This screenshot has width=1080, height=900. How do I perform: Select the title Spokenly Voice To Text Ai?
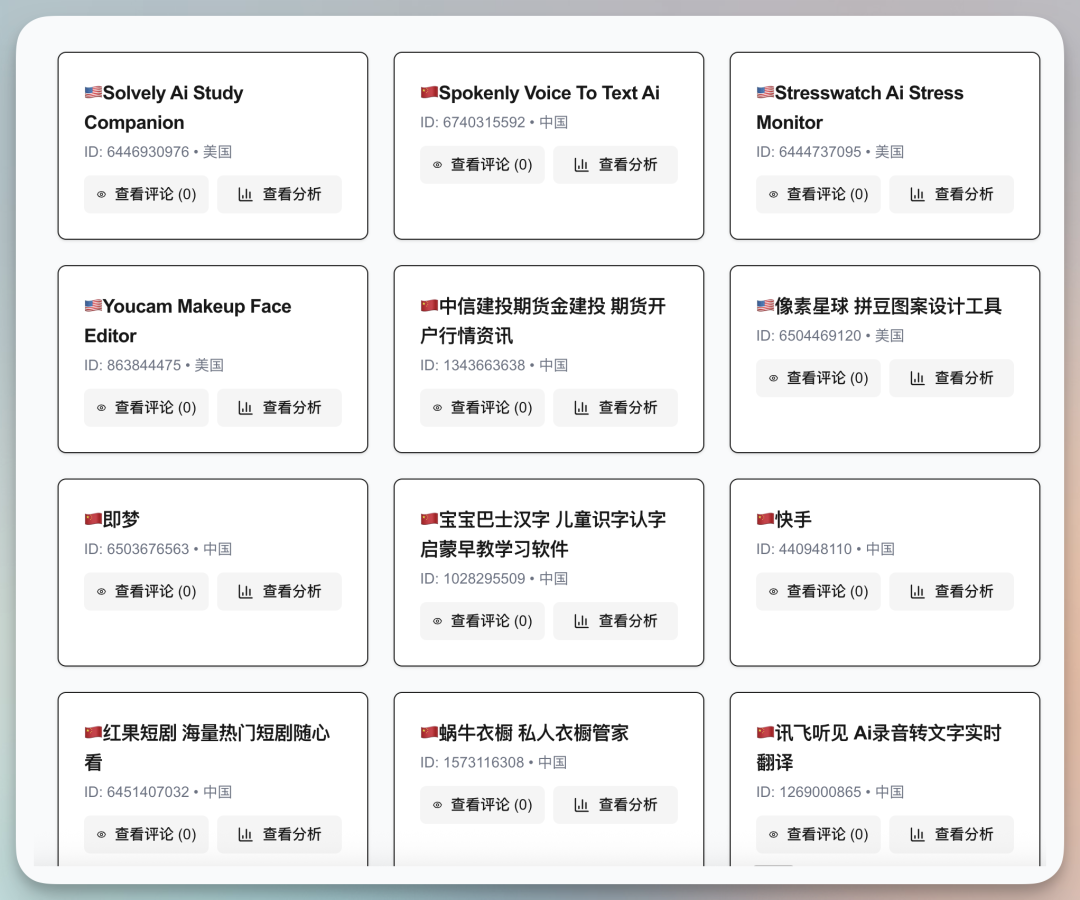549,93
